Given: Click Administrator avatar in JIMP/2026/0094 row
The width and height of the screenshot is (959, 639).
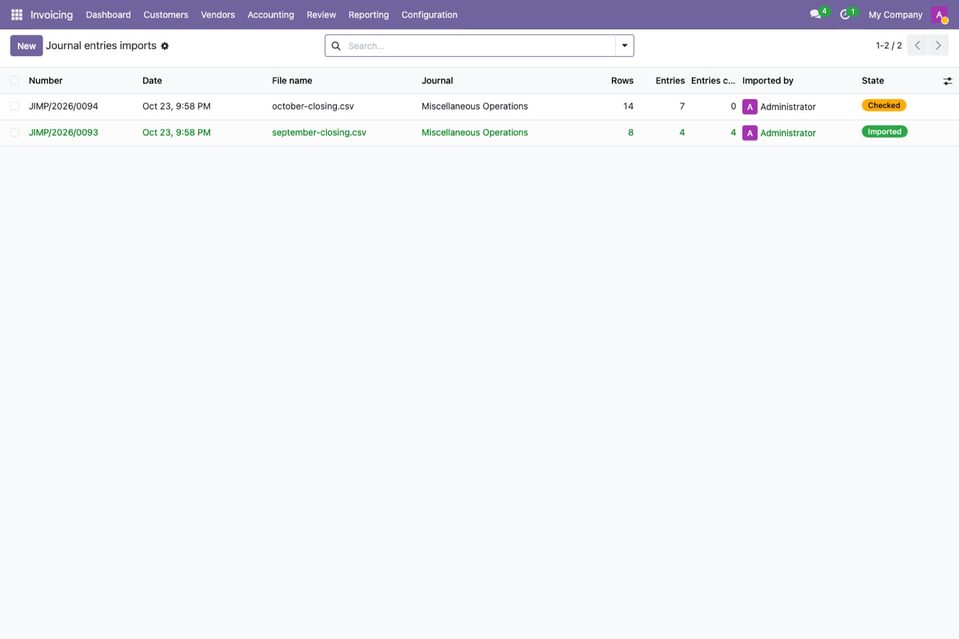Looking at the screenshot, I should tap(750, 106).
